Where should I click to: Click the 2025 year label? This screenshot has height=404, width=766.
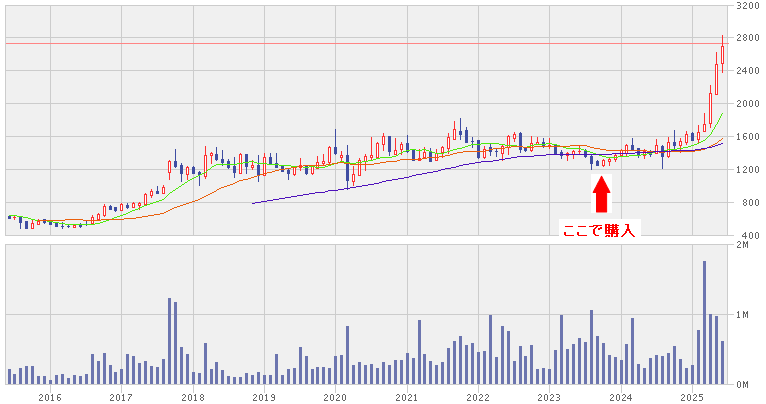tap(692, 398)
